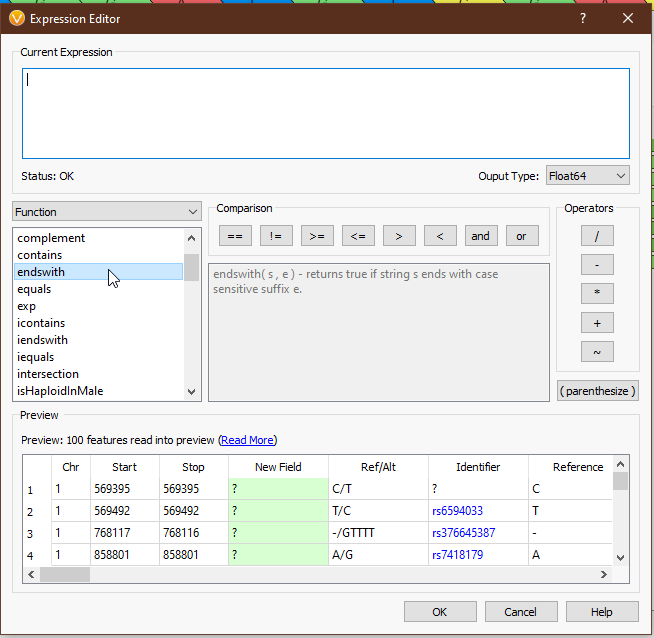This screenshot has width=654, height=638.
Task: Click the Cancel button
Action: click(521, 612)
